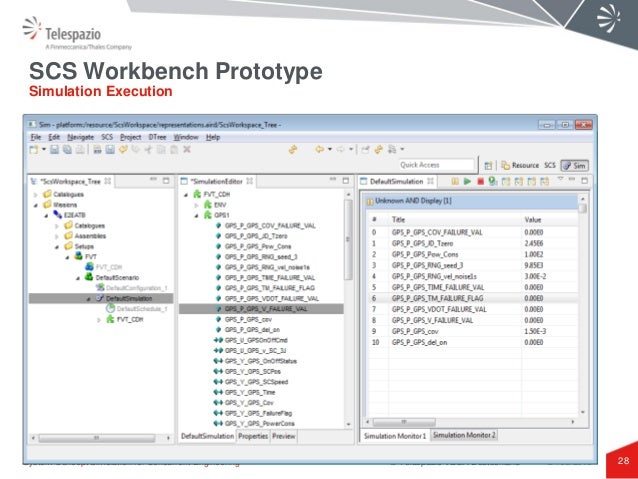This screenshot has height=479, width=638.
Task: Open the SCS menu
Action: click(x=107, y=137)
